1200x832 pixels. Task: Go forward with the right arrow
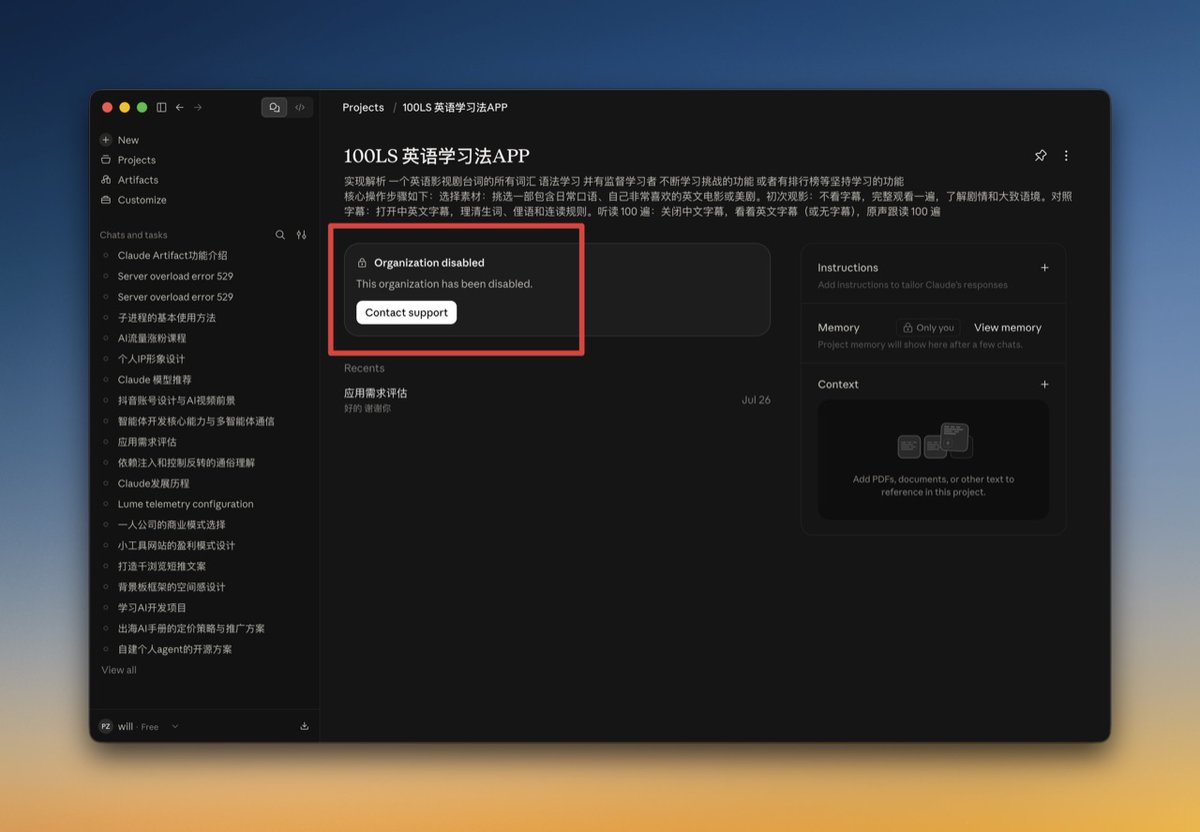coord(198,107)
